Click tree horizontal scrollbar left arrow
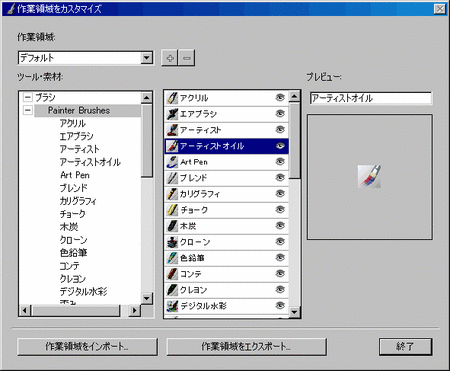 click(24, 310)
